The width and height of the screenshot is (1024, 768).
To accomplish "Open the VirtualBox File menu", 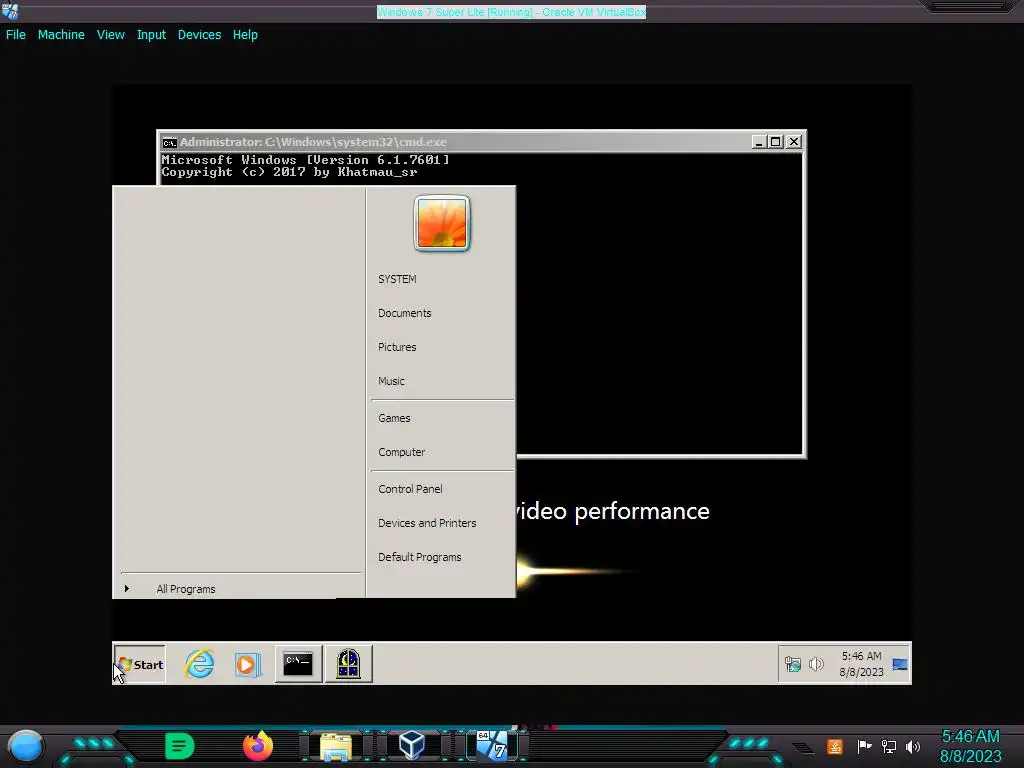I will coord(16,35).
